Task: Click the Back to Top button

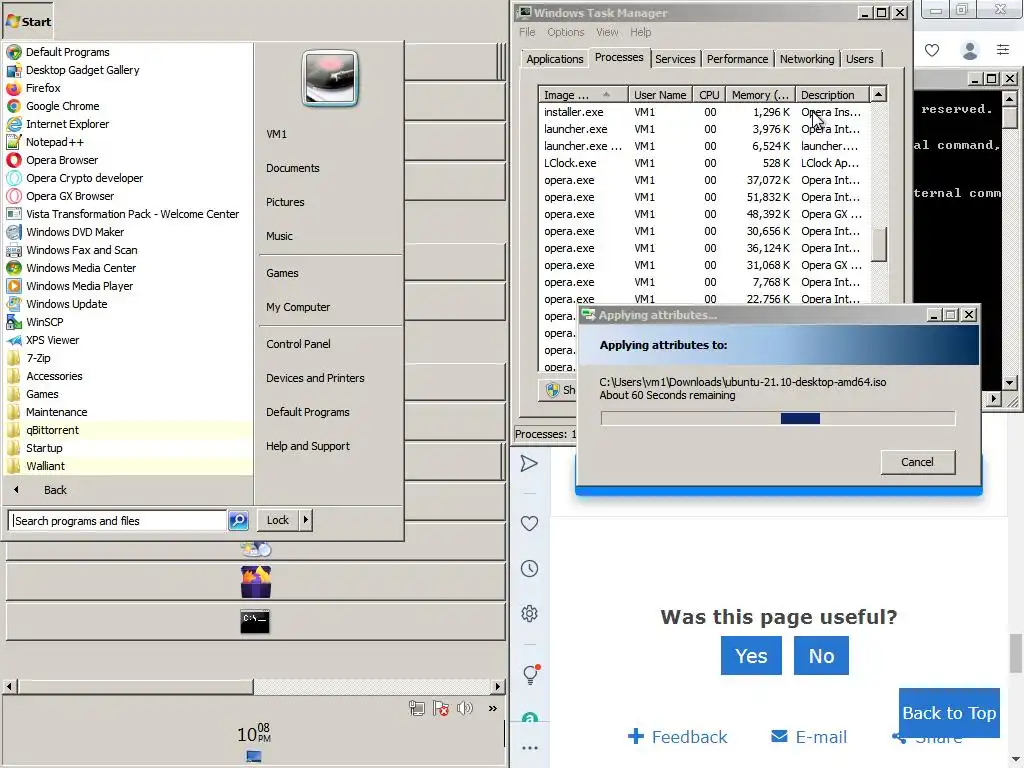Action: [950, 712]
